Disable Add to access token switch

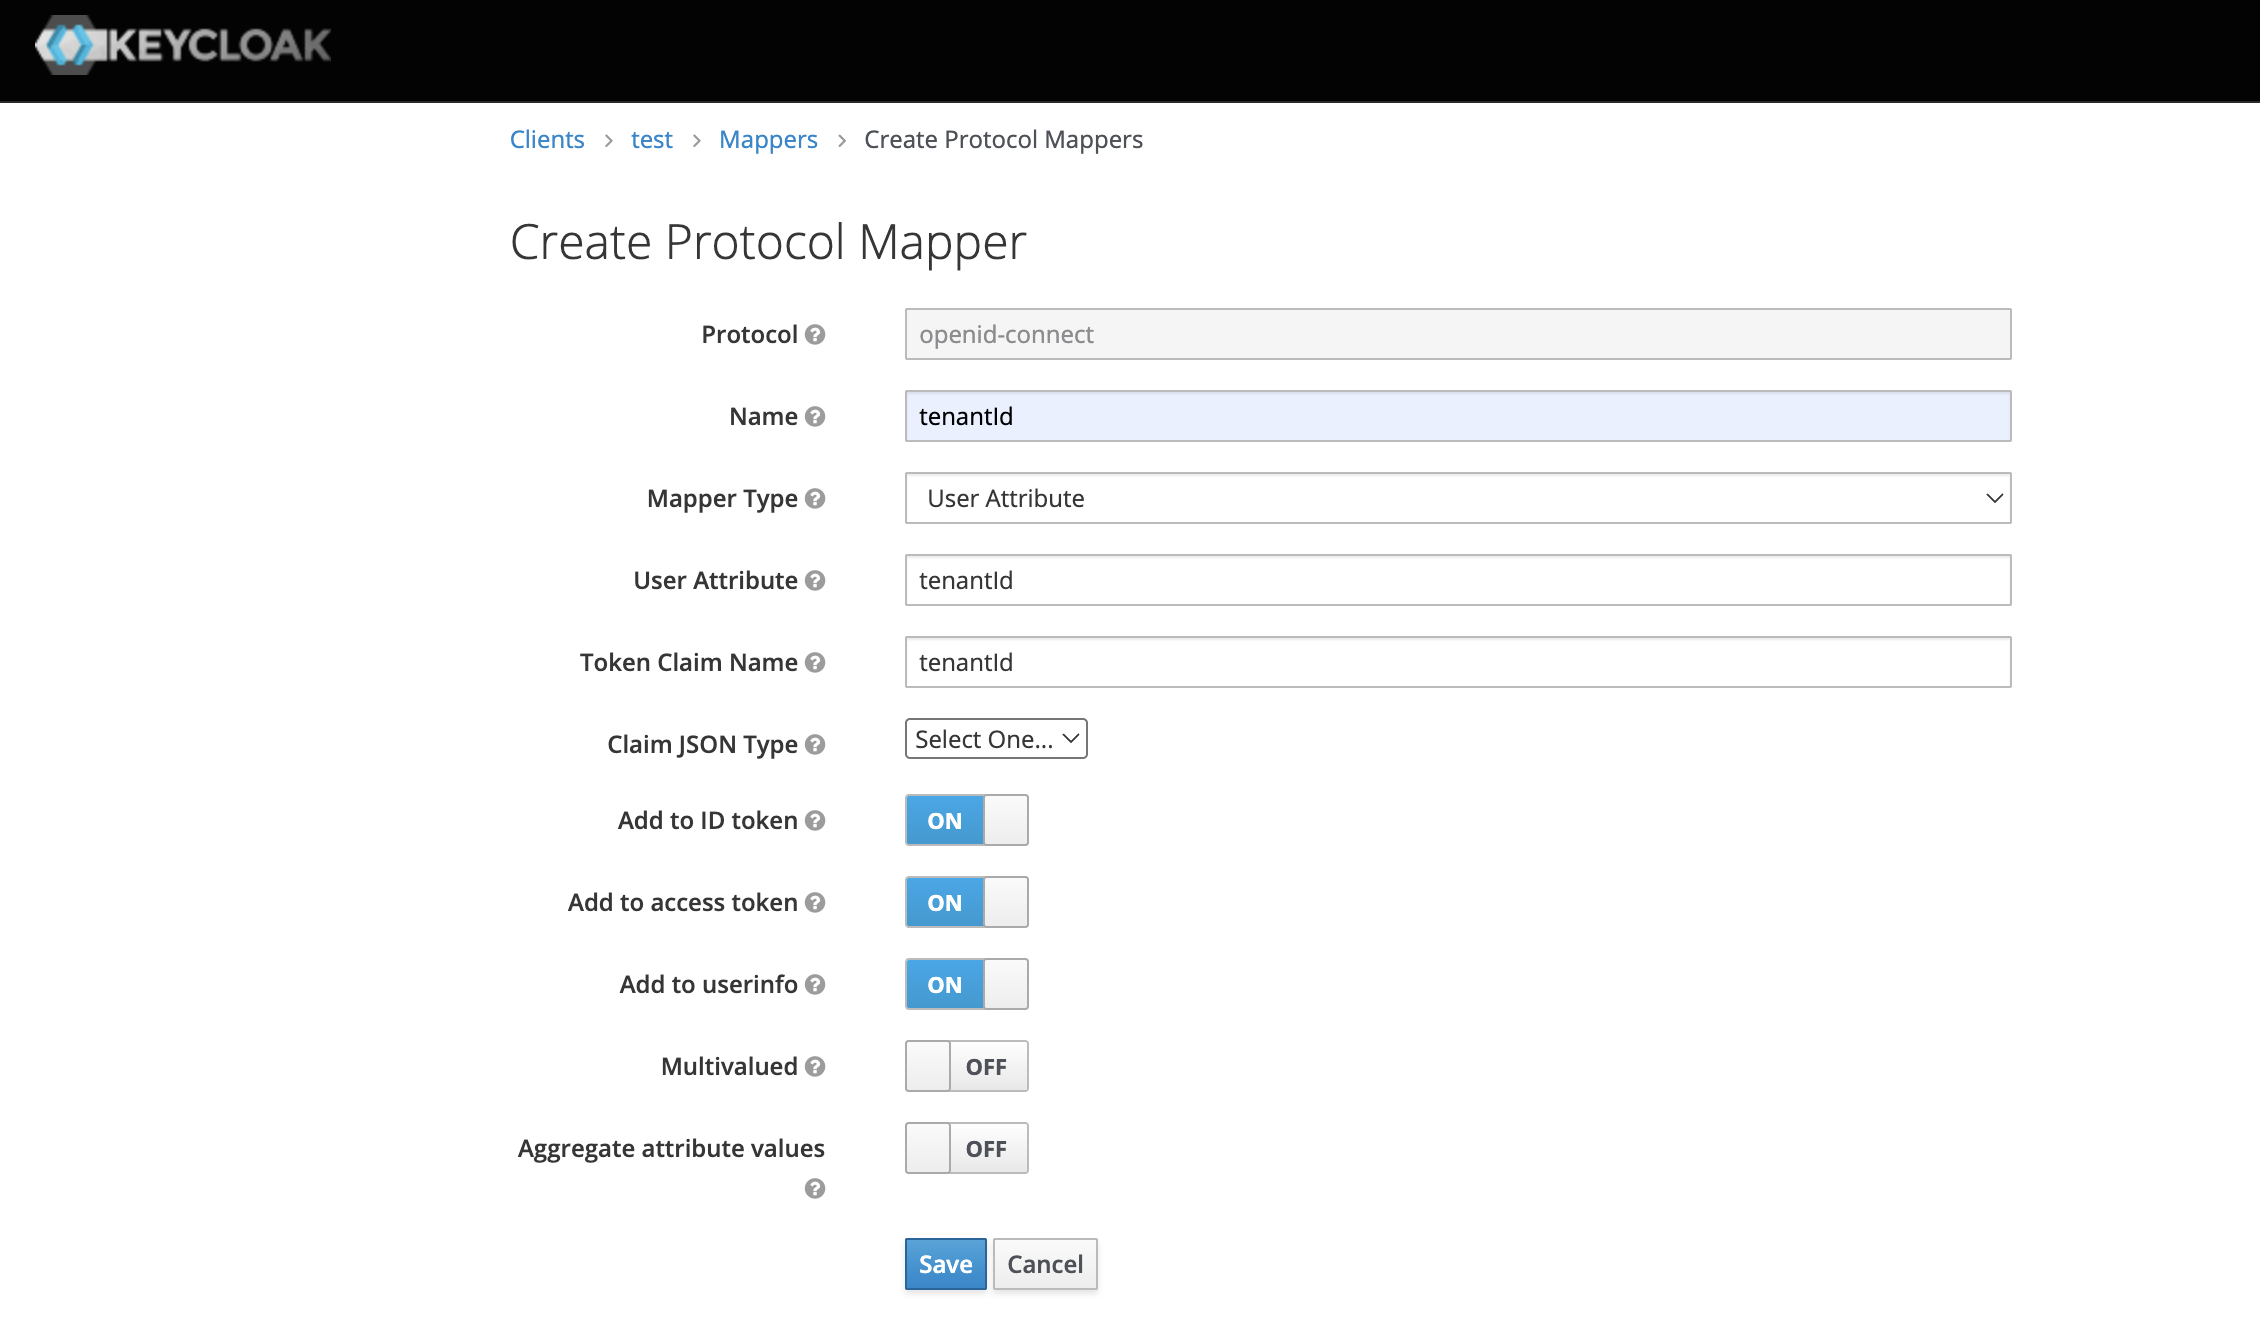click(x=966, y=902)
